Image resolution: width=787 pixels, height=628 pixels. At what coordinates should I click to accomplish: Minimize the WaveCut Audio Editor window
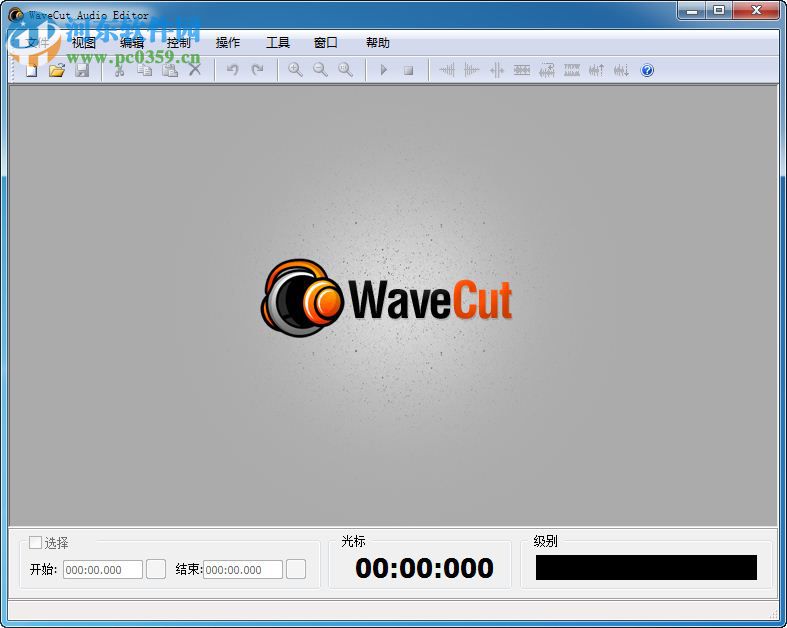click(692, 11)
